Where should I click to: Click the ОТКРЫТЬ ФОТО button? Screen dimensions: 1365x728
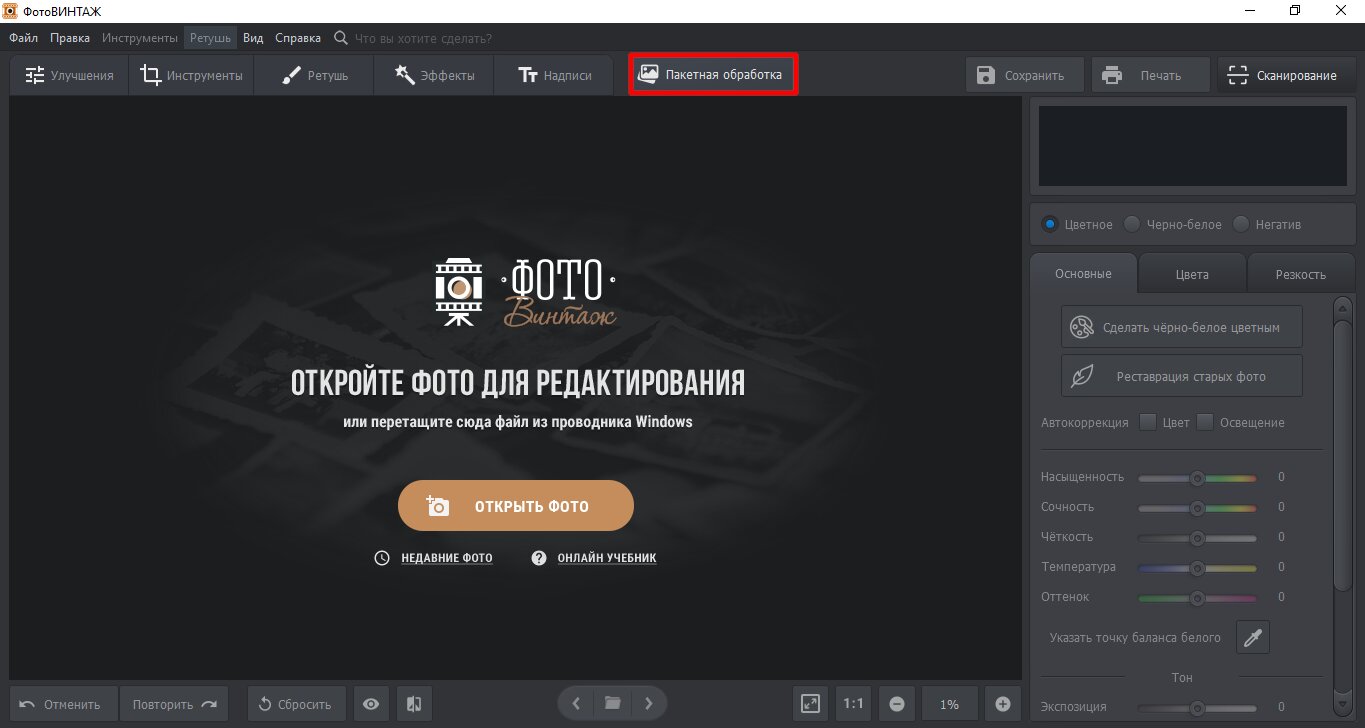tap(515, 505)
